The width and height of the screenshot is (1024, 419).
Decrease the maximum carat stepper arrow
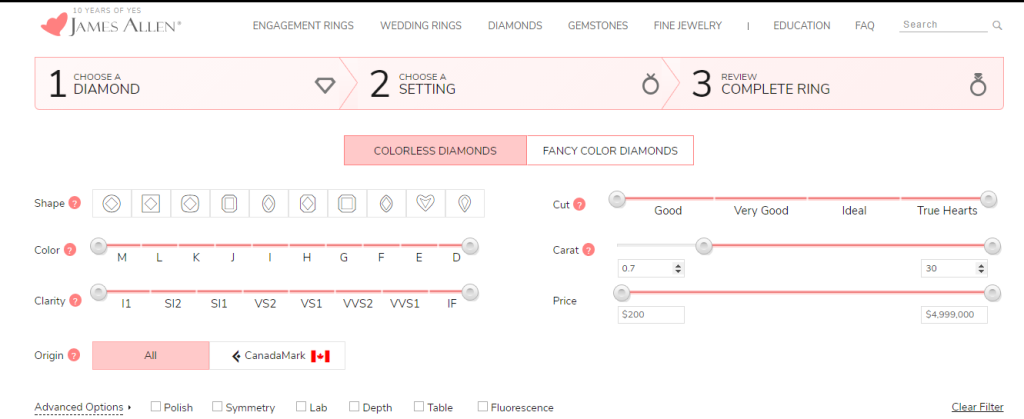[981, 271]
